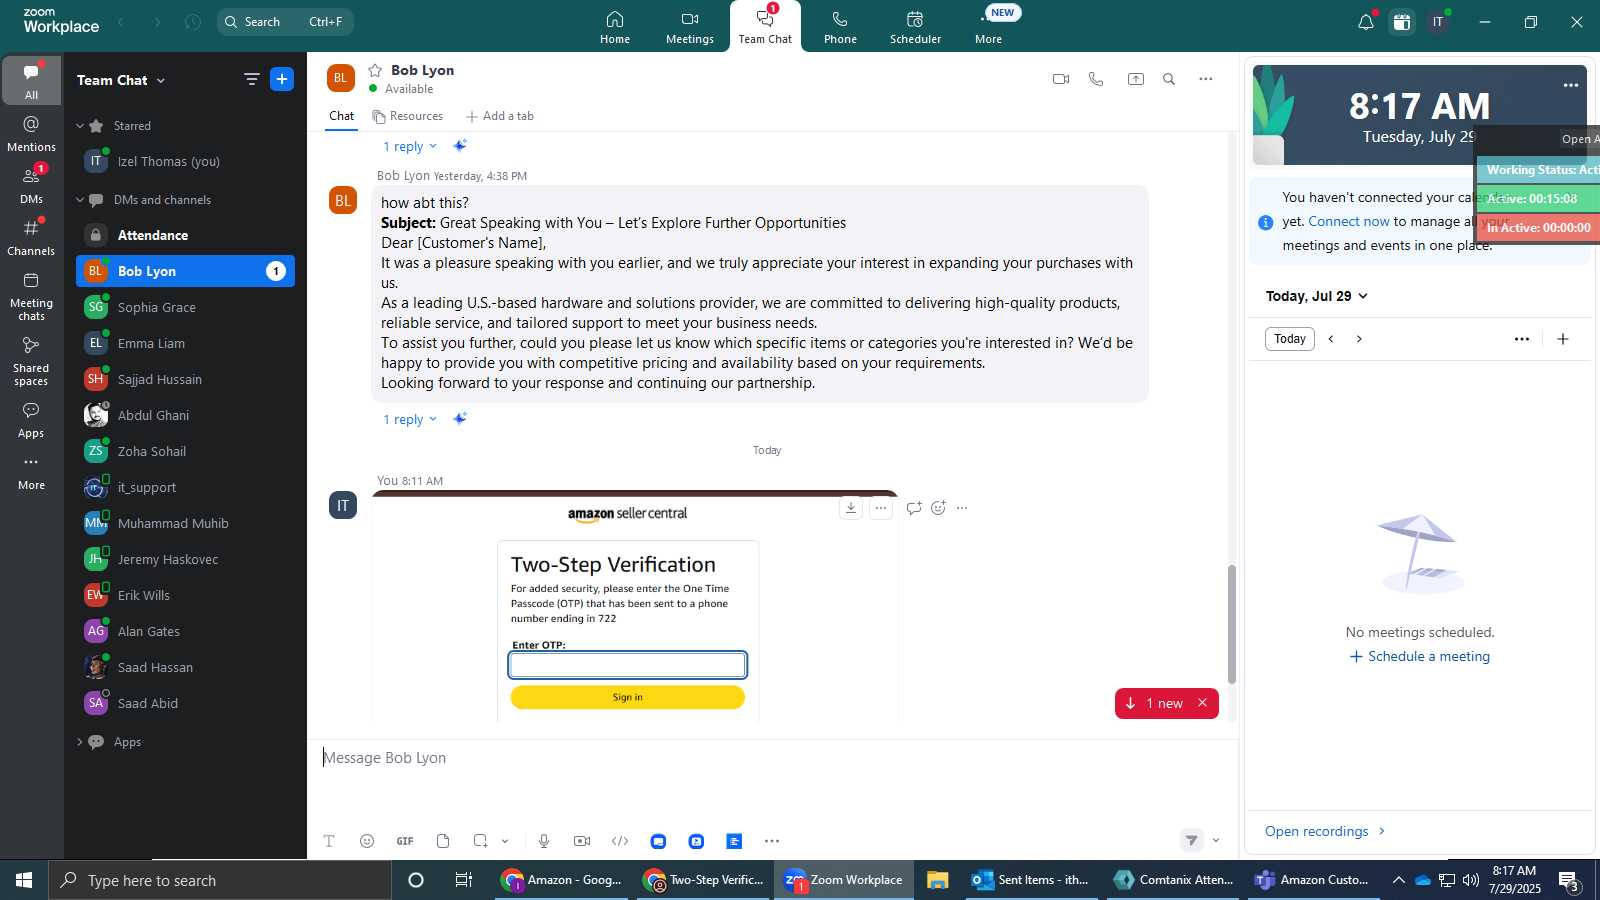Open more options in chat header
This screenshot has width=1600, height=900.
point(1206,79)
